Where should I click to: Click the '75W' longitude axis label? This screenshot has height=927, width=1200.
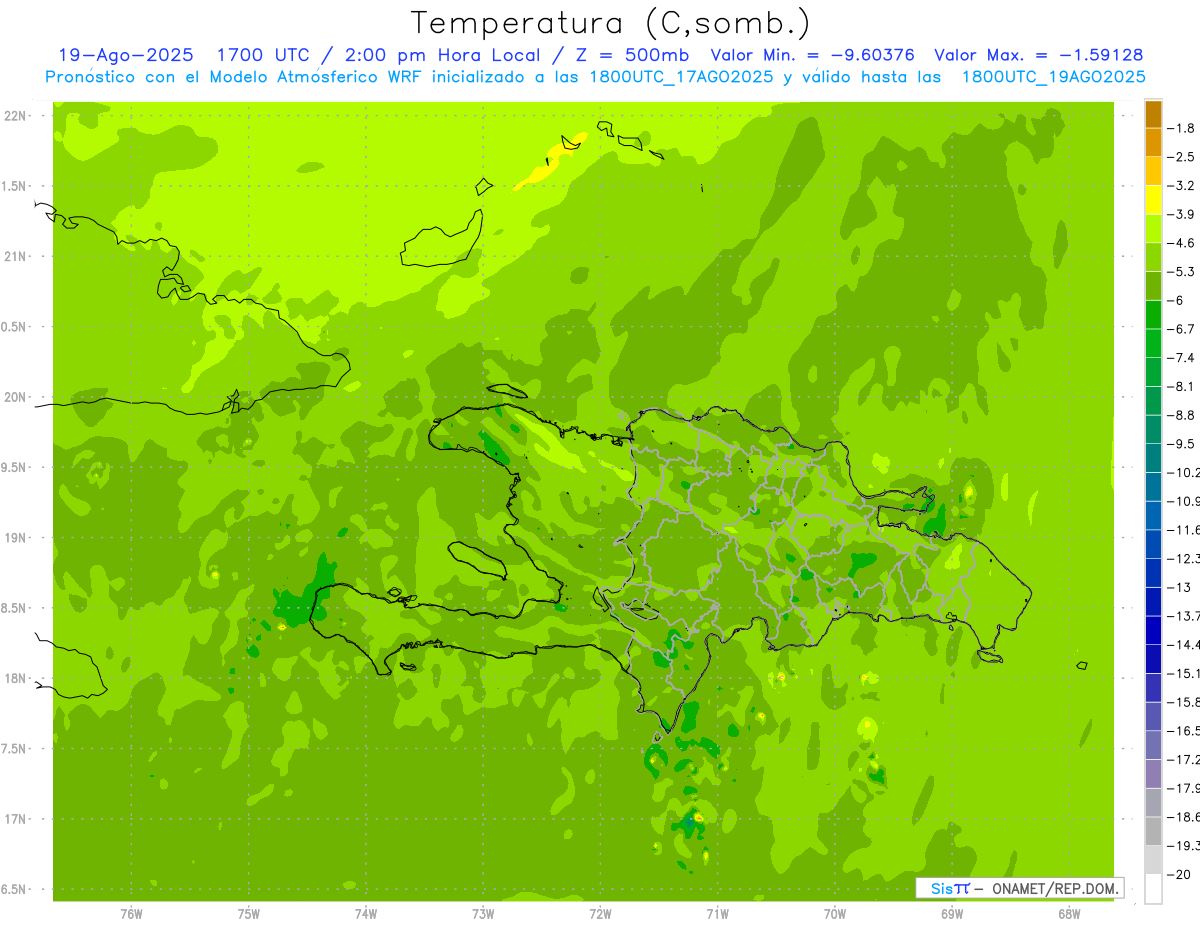coord(248,914)
